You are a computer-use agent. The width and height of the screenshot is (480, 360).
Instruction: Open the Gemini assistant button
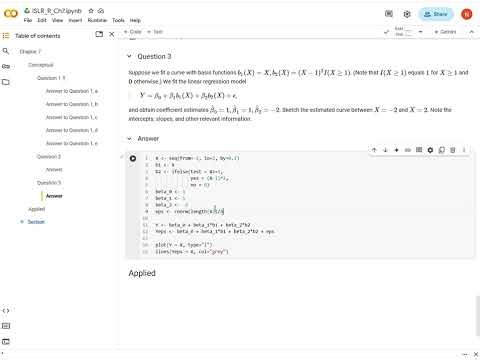445,32
